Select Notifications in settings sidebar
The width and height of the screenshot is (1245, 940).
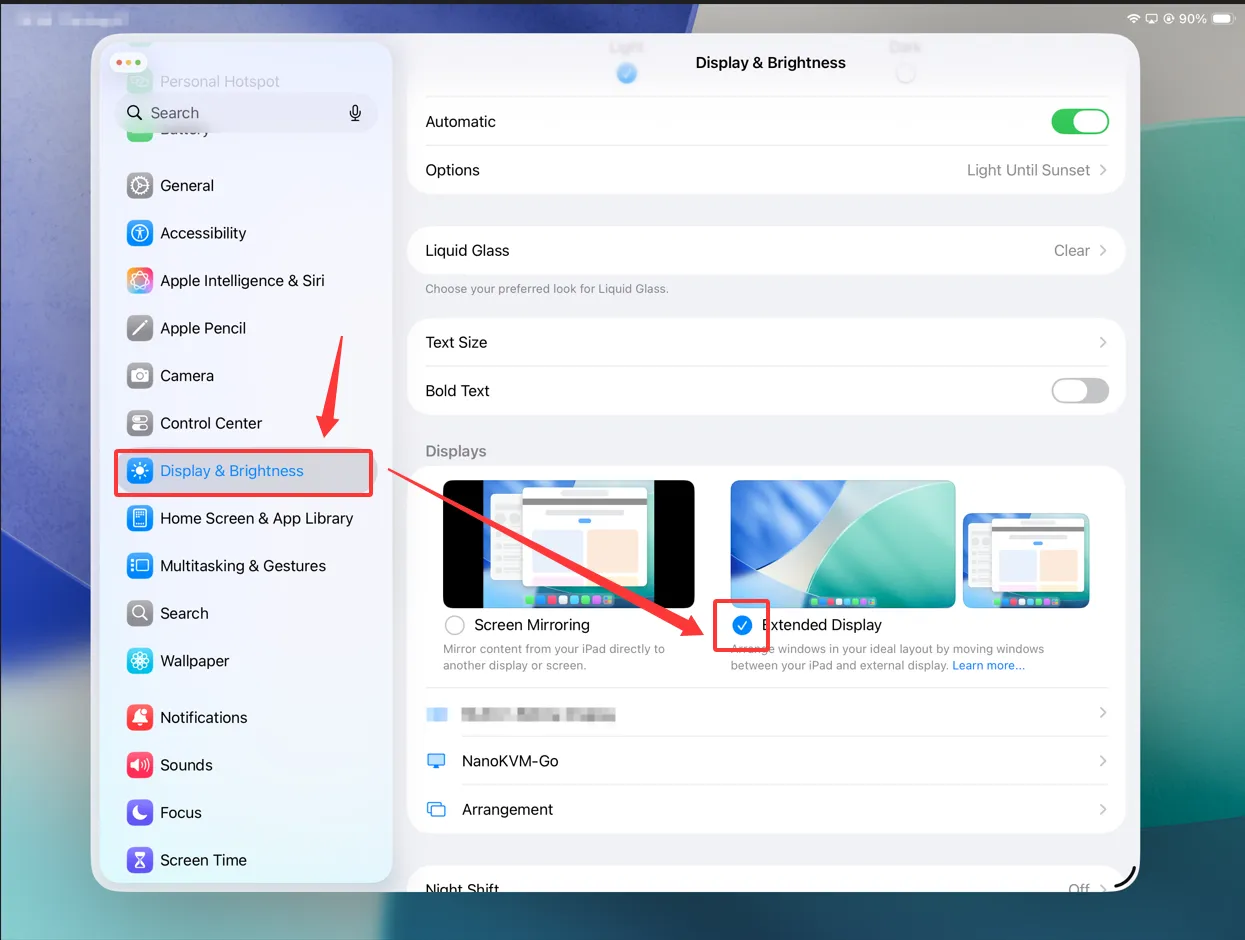pyautogui.click(x=245, y=717)
